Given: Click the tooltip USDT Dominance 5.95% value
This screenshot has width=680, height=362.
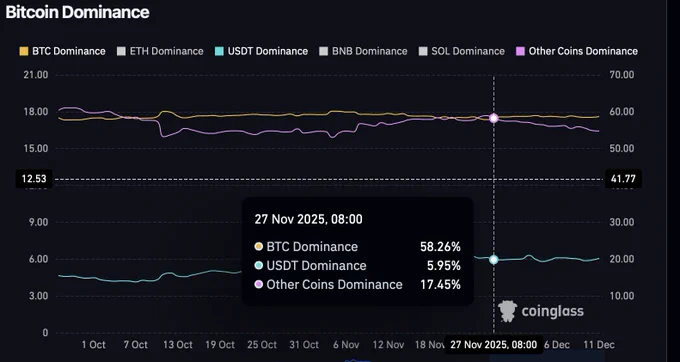Looking at the screenshot, I should [444, 265].
